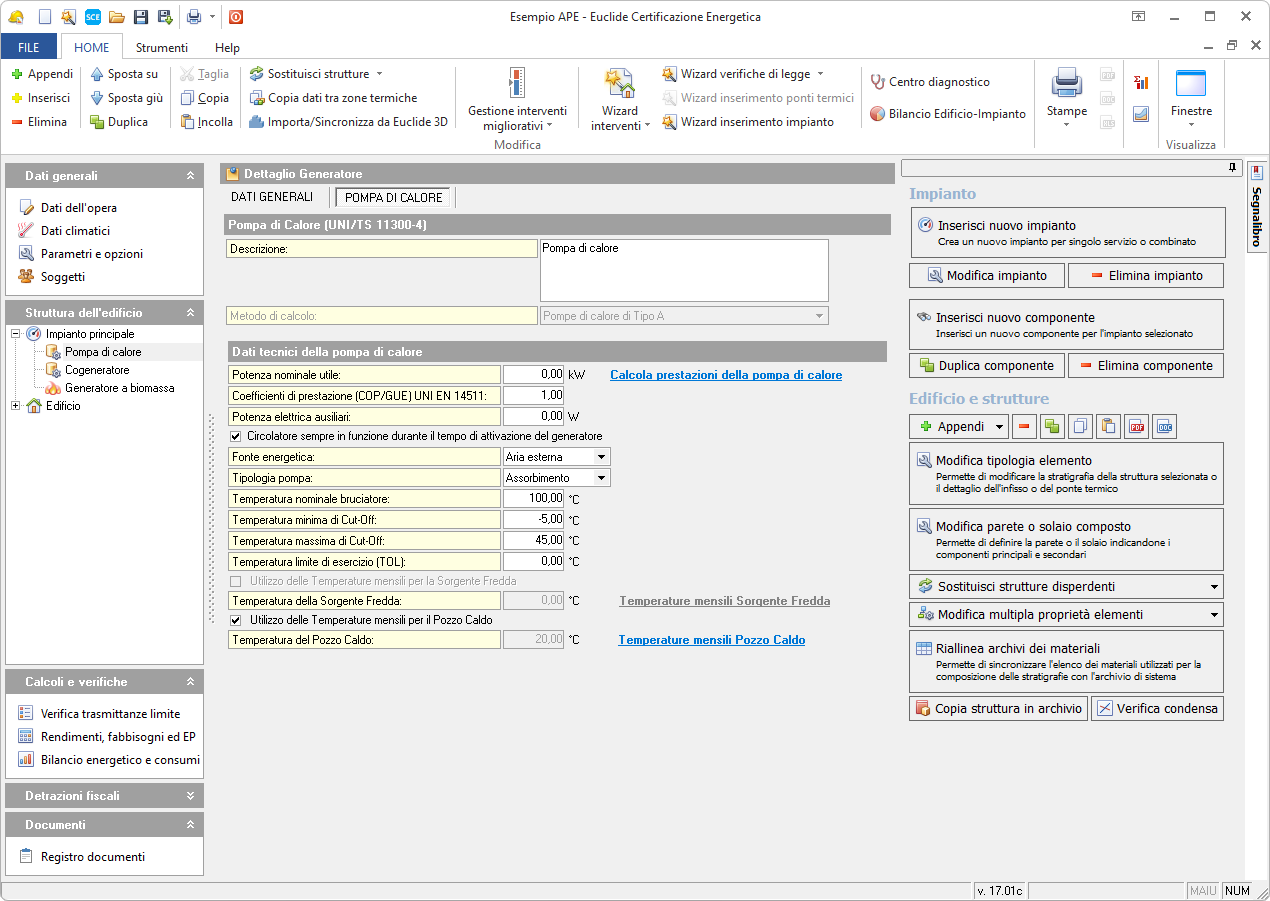1270x901 pixels.
Task: Click the Potenza nominale utile input field
Action: point(534,375)
